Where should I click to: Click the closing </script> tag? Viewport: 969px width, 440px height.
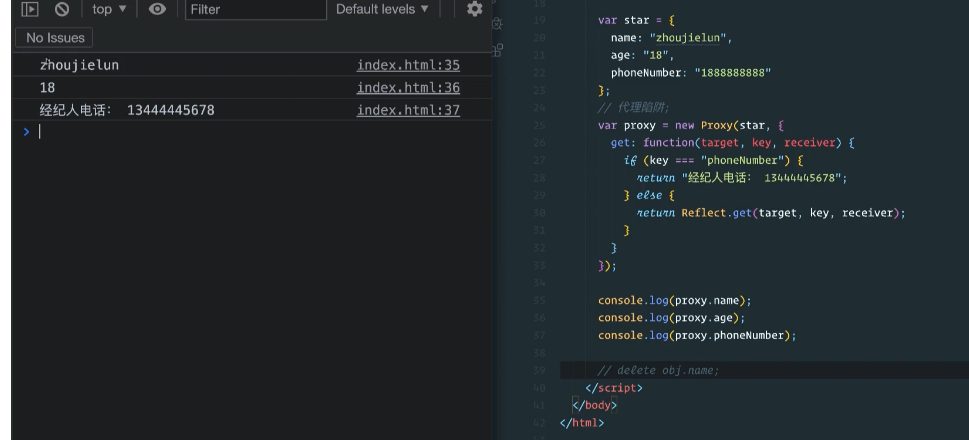[x=614, y=388]
